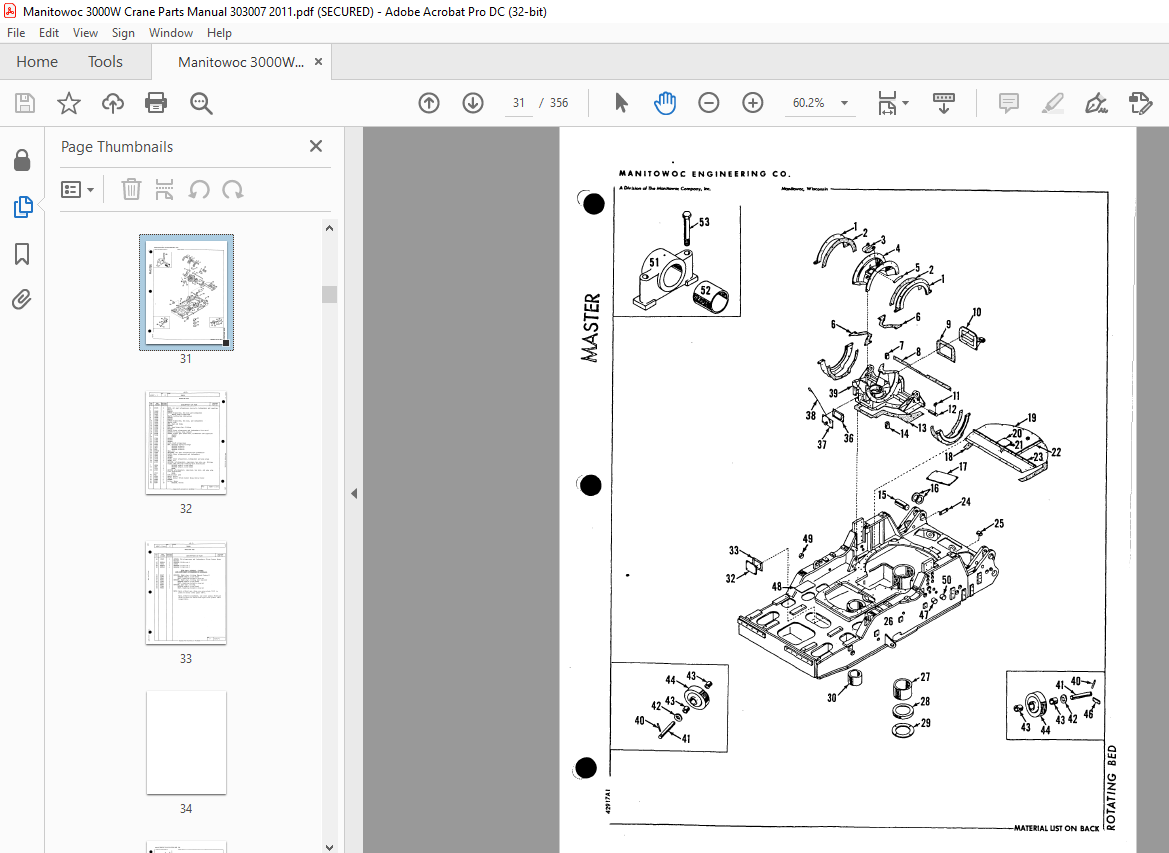Activate the hand pan tool

pyautogui.click(x=664, y=103)
